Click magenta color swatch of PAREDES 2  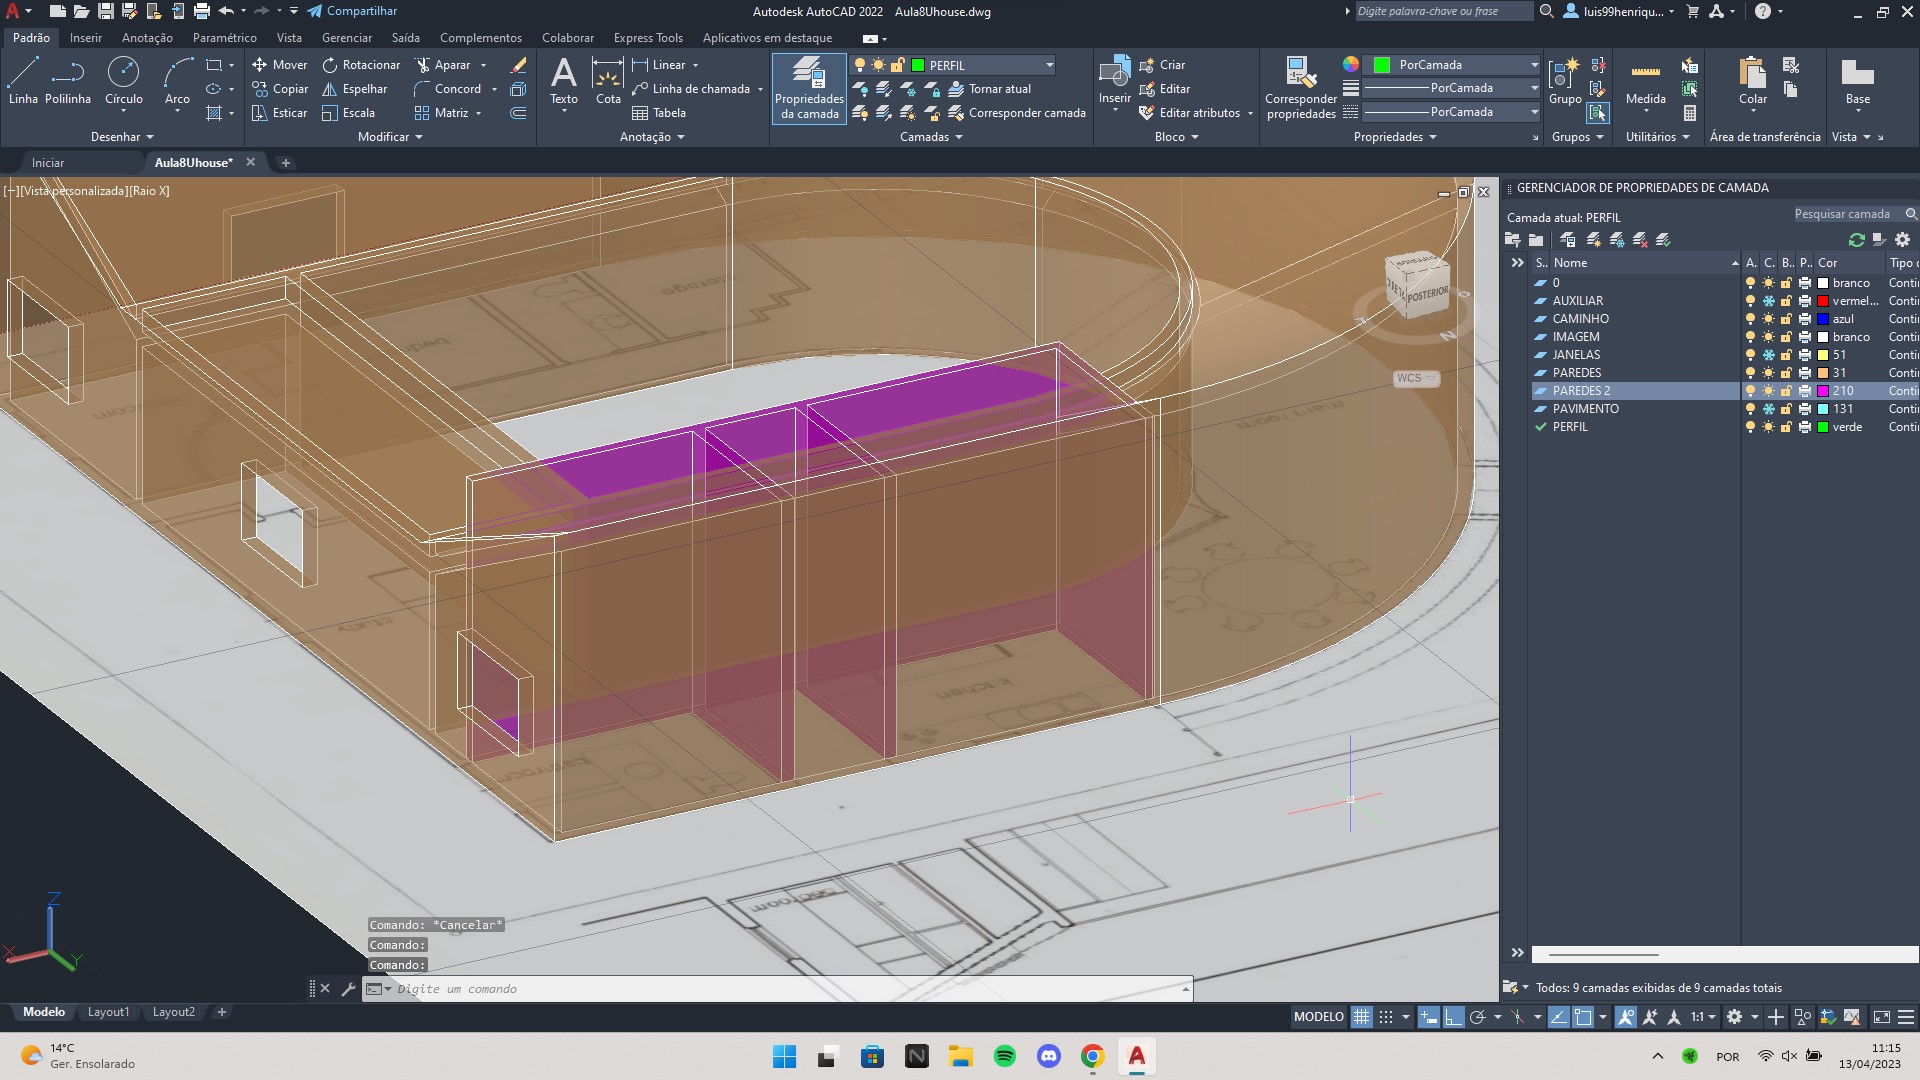1823,391
